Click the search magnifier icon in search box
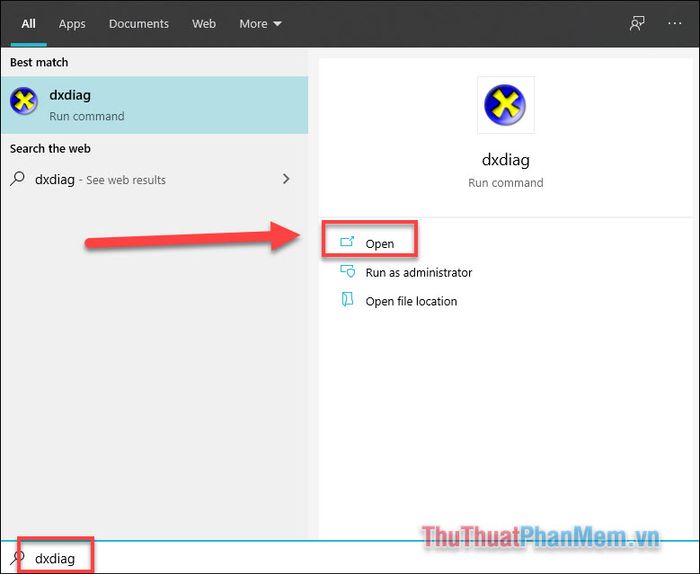The height and width of the screenshot is (574, 700). pos(17,557)
